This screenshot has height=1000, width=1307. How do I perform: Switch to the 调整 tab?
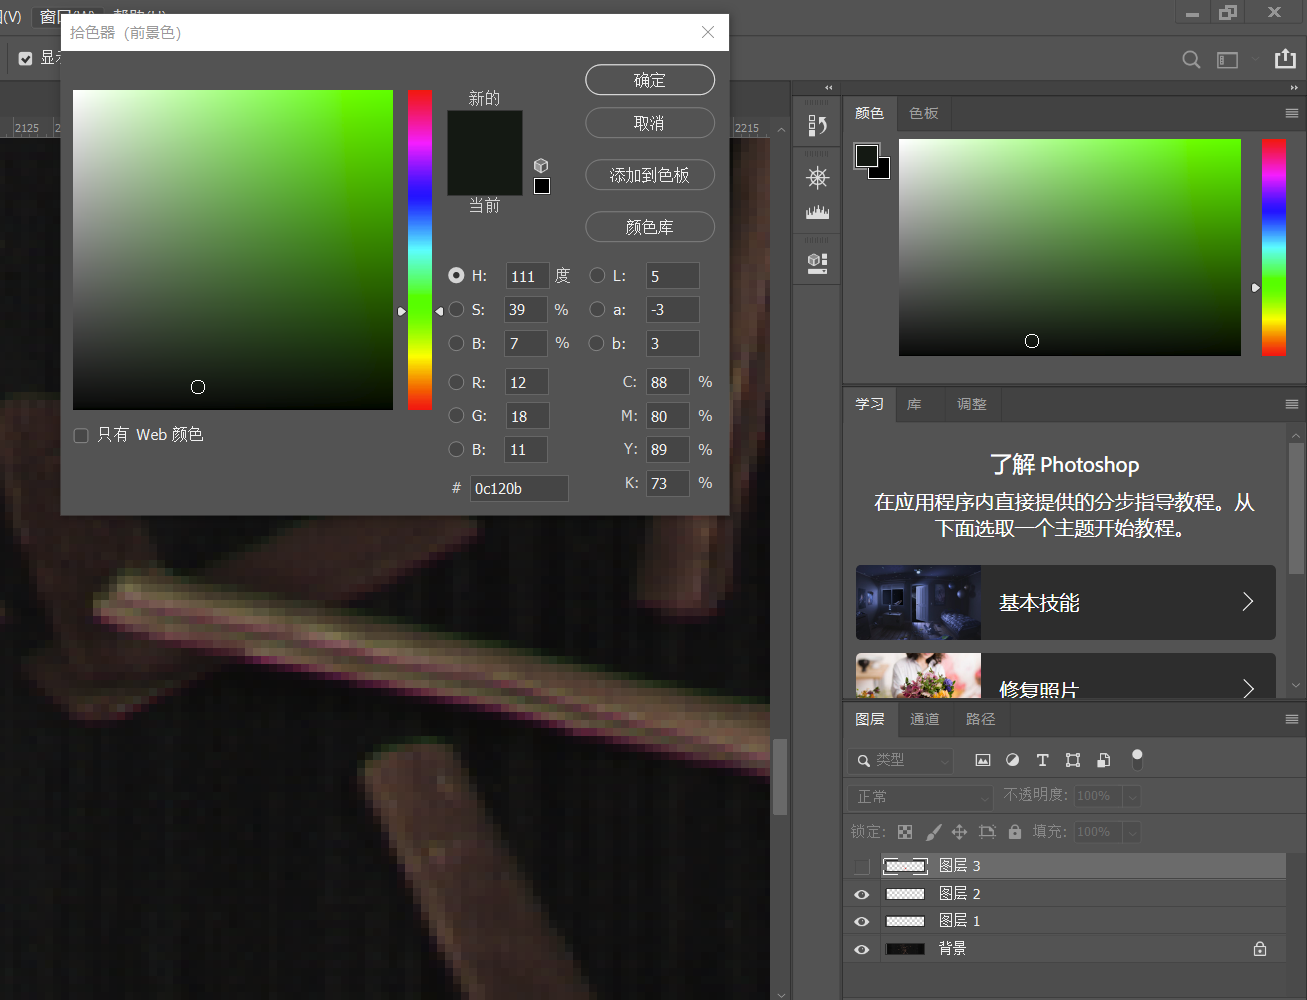click(971, 404)
